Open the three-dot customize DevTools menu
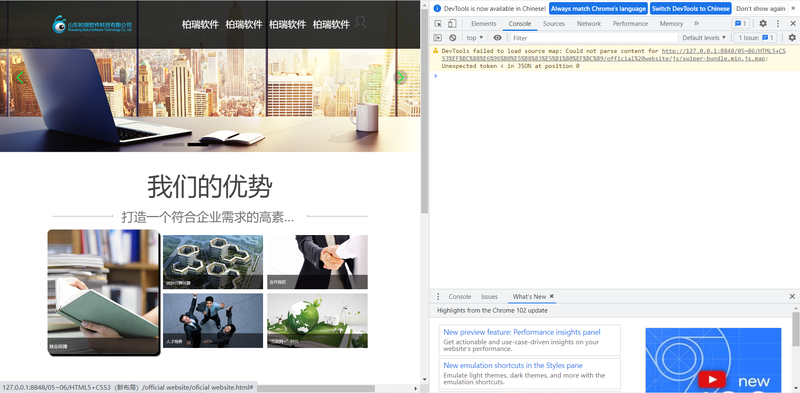 778,23
